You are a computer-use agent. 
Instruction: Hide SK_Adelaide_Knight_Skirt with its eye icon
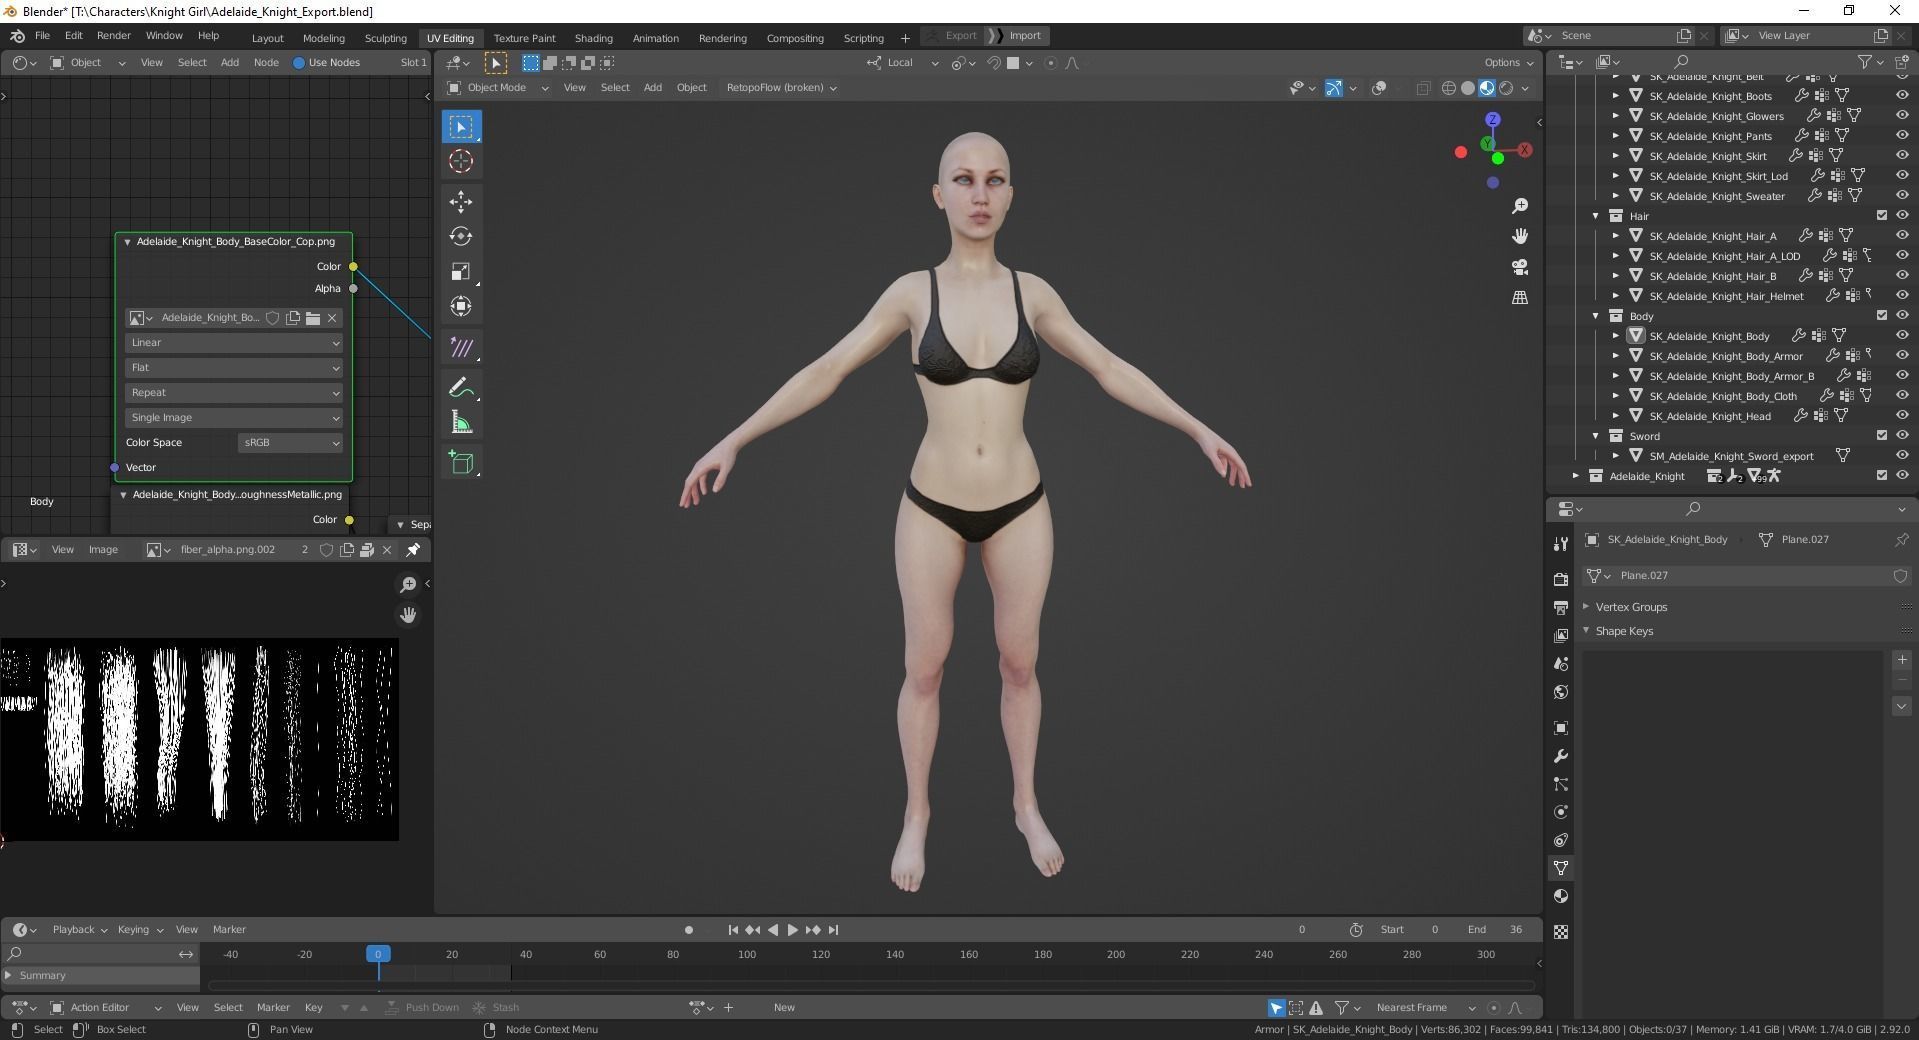coord(1902,156)
